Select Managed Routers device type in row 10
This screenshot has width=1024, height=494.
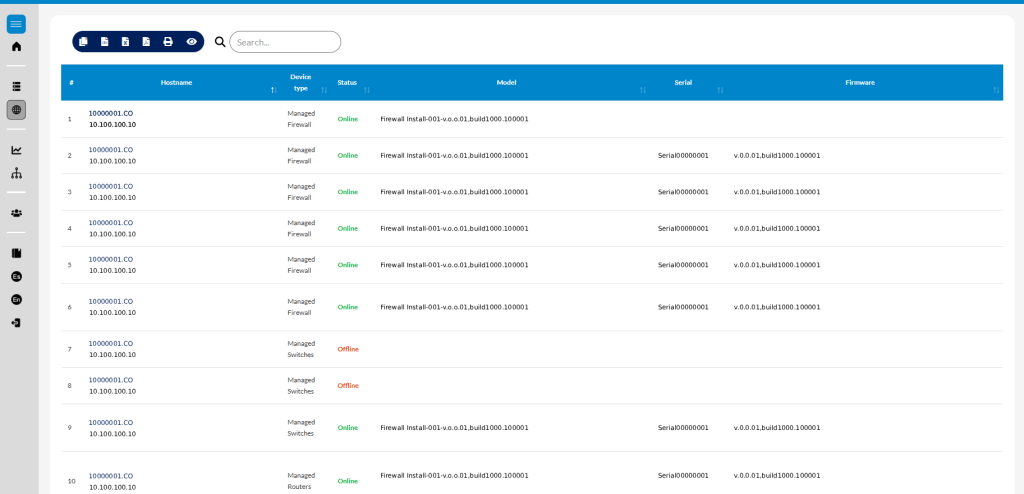coord(300,481)
